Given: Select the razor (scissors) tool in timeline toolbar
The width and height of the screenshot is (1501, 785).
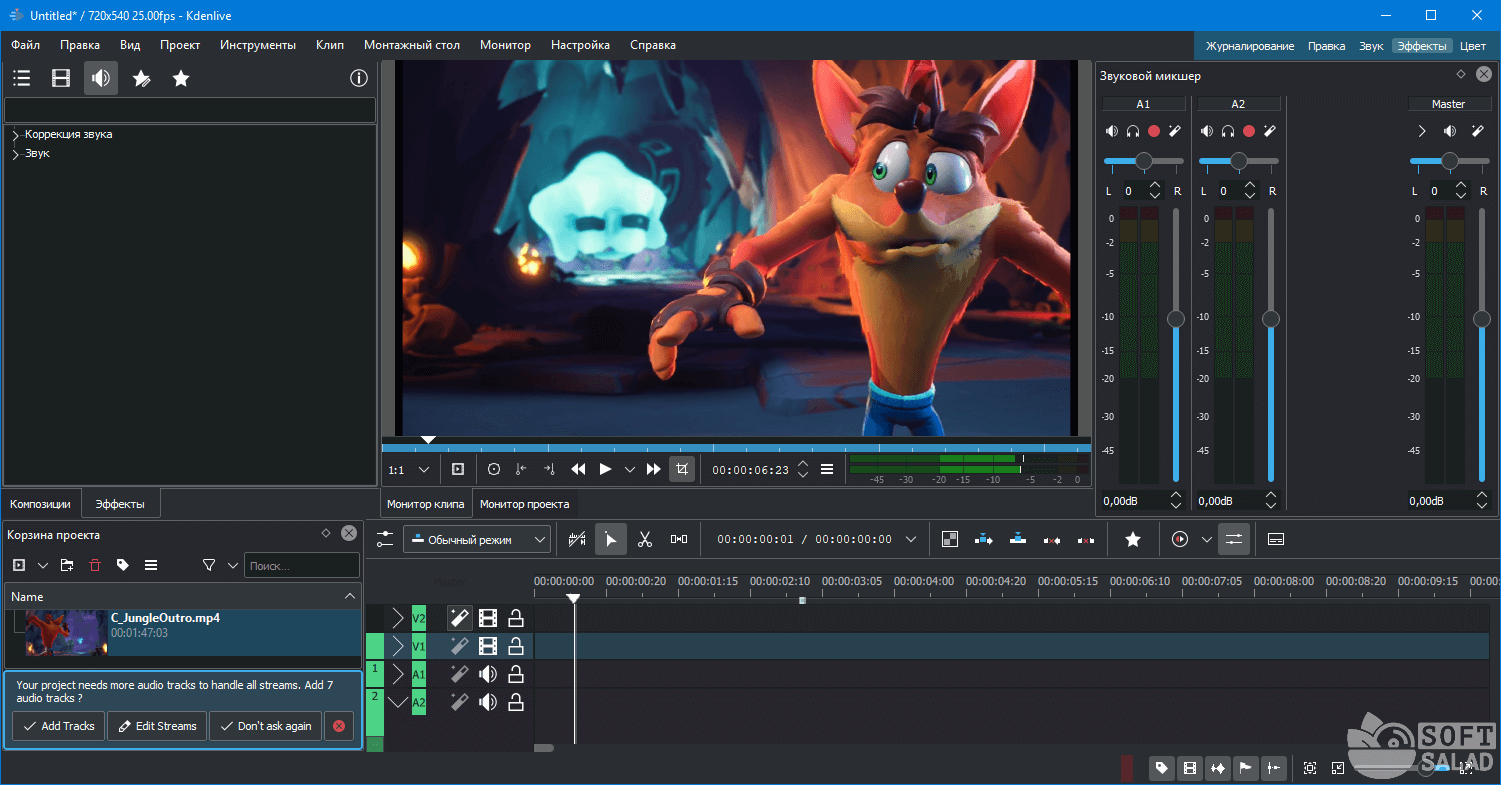Looking at the screenshot, I should pos(644,539).
